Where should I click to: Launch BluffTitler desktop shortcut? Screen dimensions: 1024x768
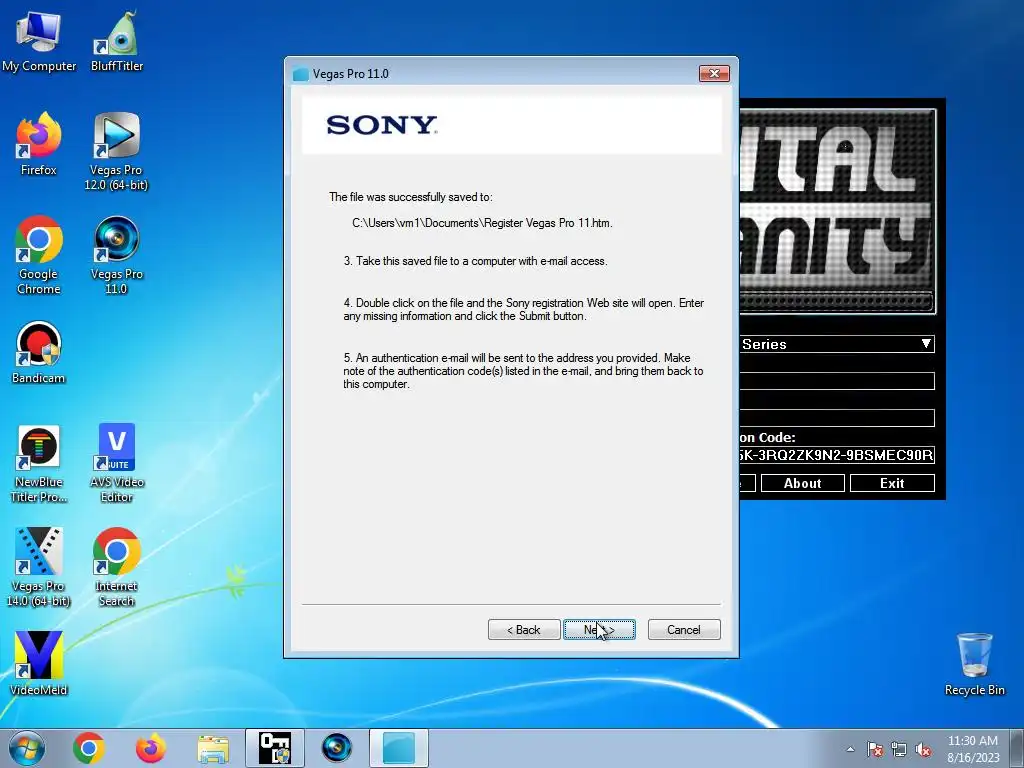tap(117, 40)
